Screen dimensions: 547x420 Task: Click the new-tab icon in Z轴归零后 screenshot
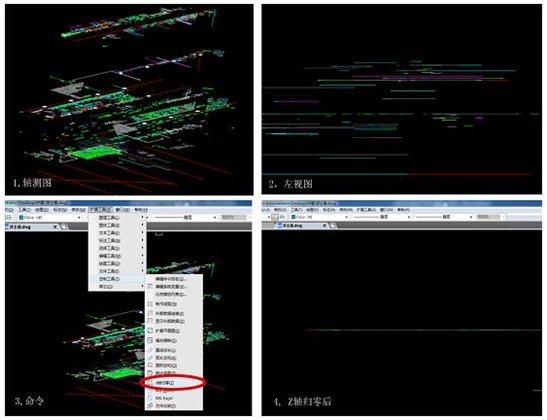[334, 226]
